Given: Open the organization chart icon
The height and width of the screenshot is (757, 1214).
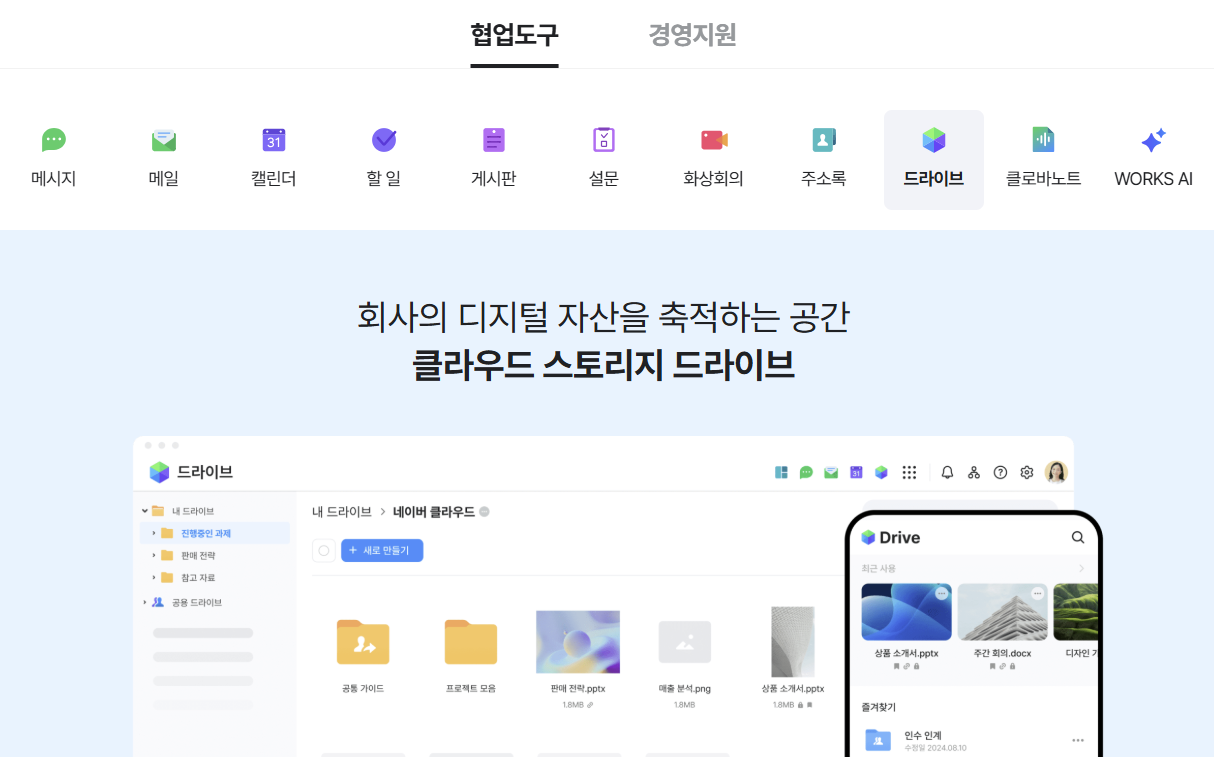Looking at the screenshot, I should click(973, 472).
